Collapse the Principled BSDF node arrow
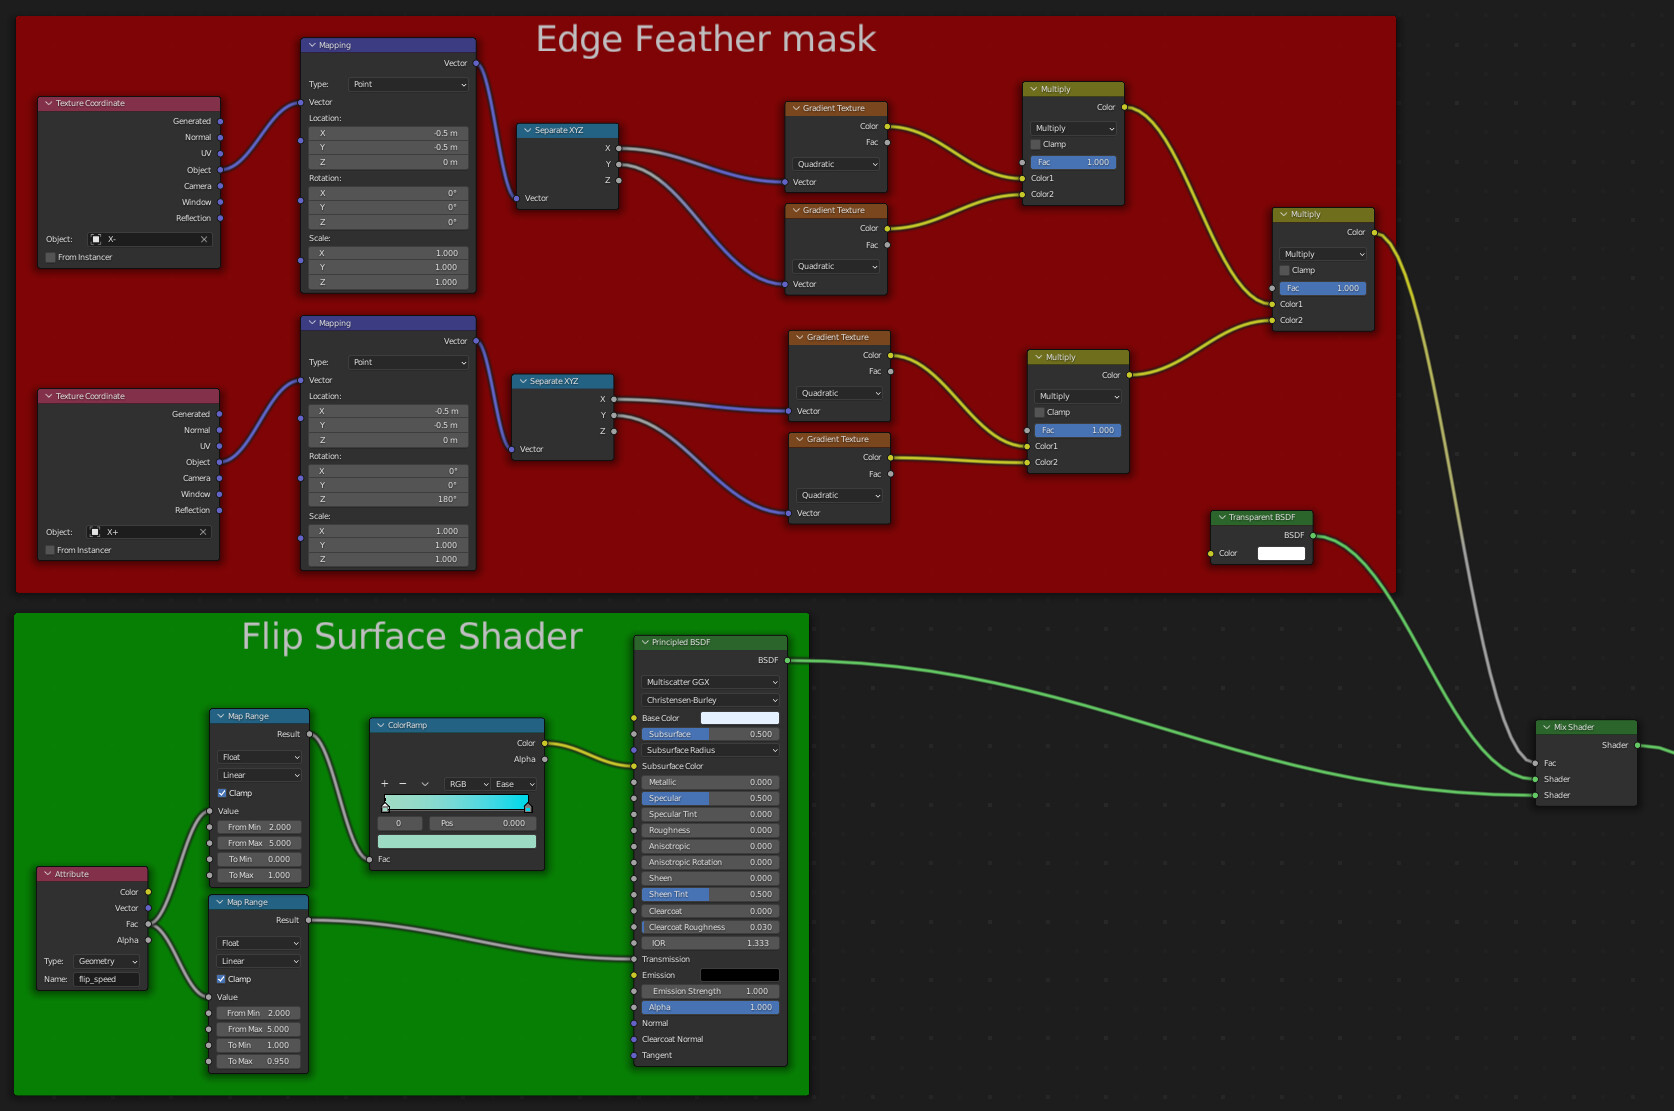 tap(645, 643)
